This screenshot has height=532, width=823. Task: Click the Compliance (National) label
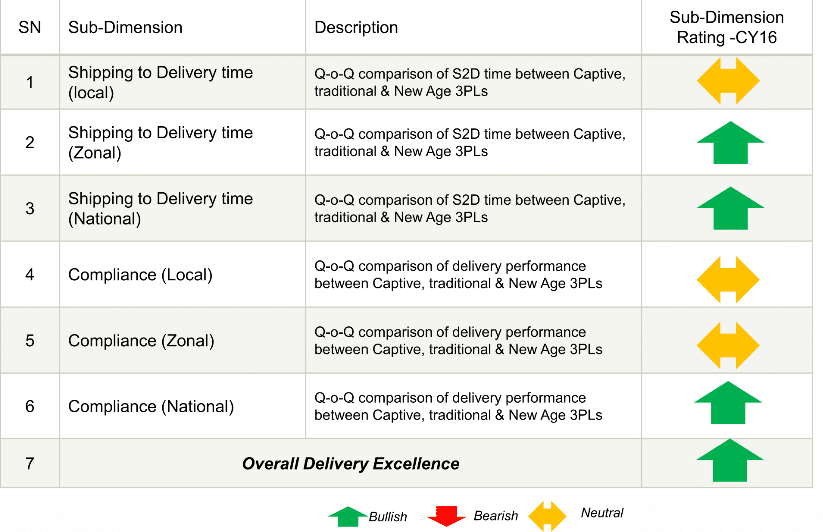151,407
